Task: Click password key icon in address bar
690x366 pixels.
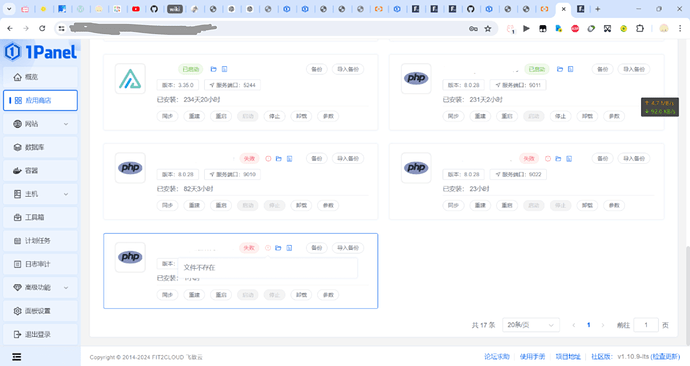Action: coord(473,29)
